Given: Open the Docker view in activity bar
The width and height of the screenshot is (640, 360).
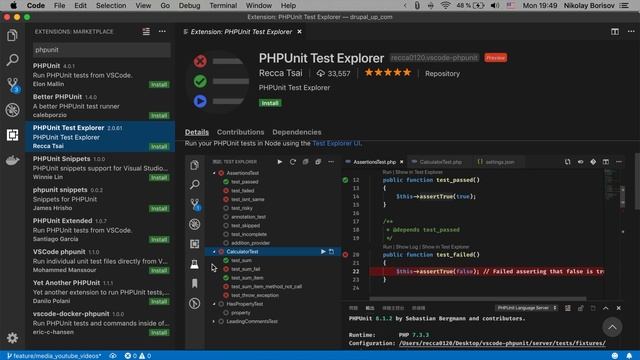Looking at the screenshot, I should coord(12,160).
